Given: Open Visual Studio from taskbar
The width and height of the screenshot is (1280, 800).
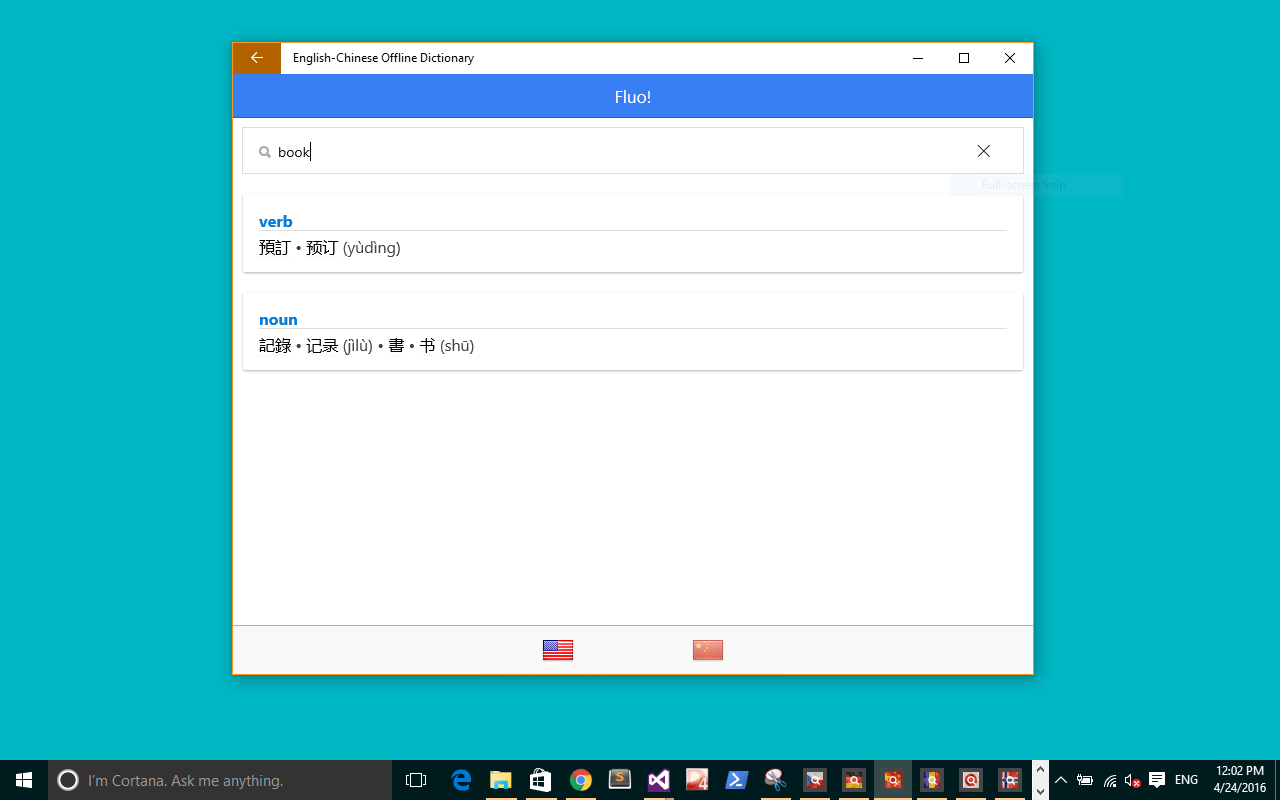Looking at the screenshot, I should [658, 780].
